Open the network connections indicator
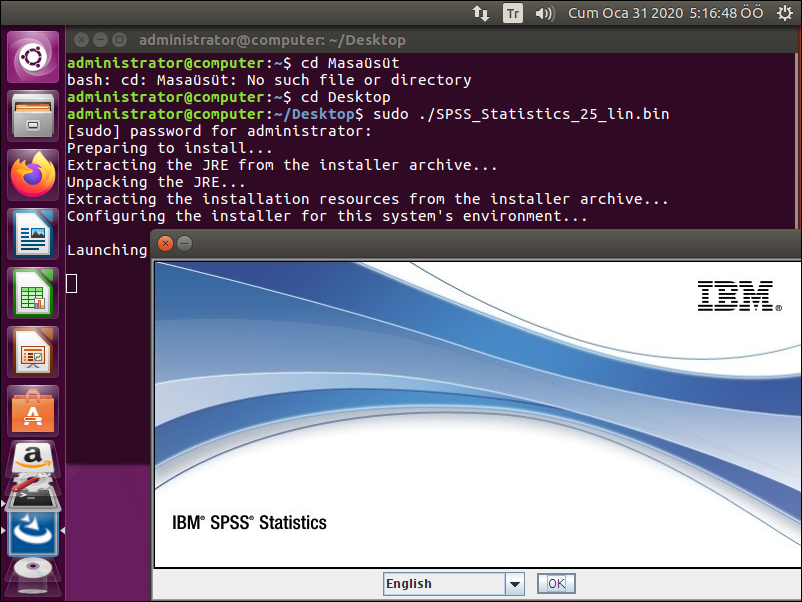The image size is (802, 602). click(480, 13)
